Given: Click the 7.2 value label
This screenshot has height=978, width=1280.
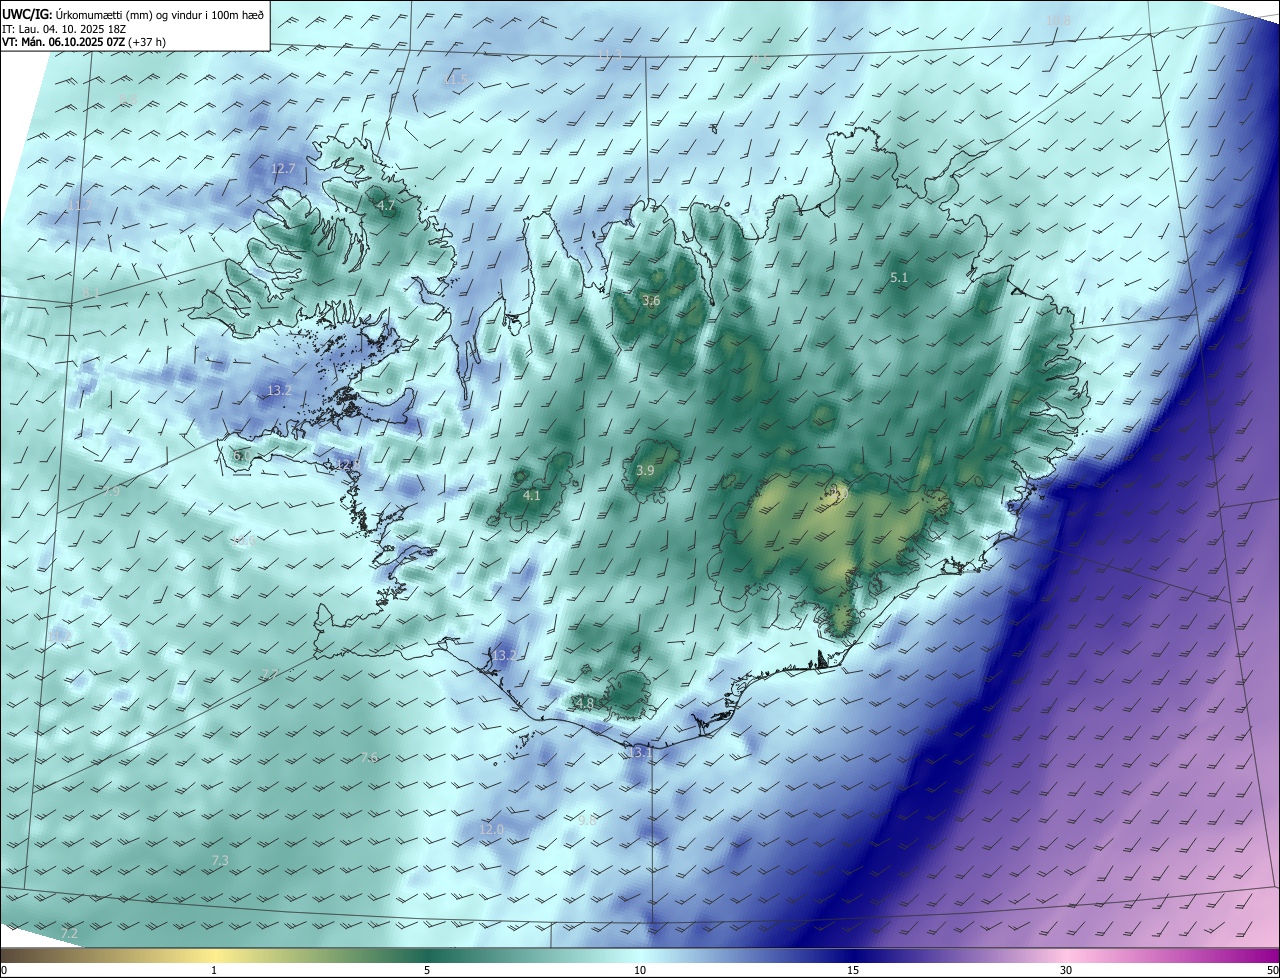Looking at the screenshot, I should pos(69,933).
